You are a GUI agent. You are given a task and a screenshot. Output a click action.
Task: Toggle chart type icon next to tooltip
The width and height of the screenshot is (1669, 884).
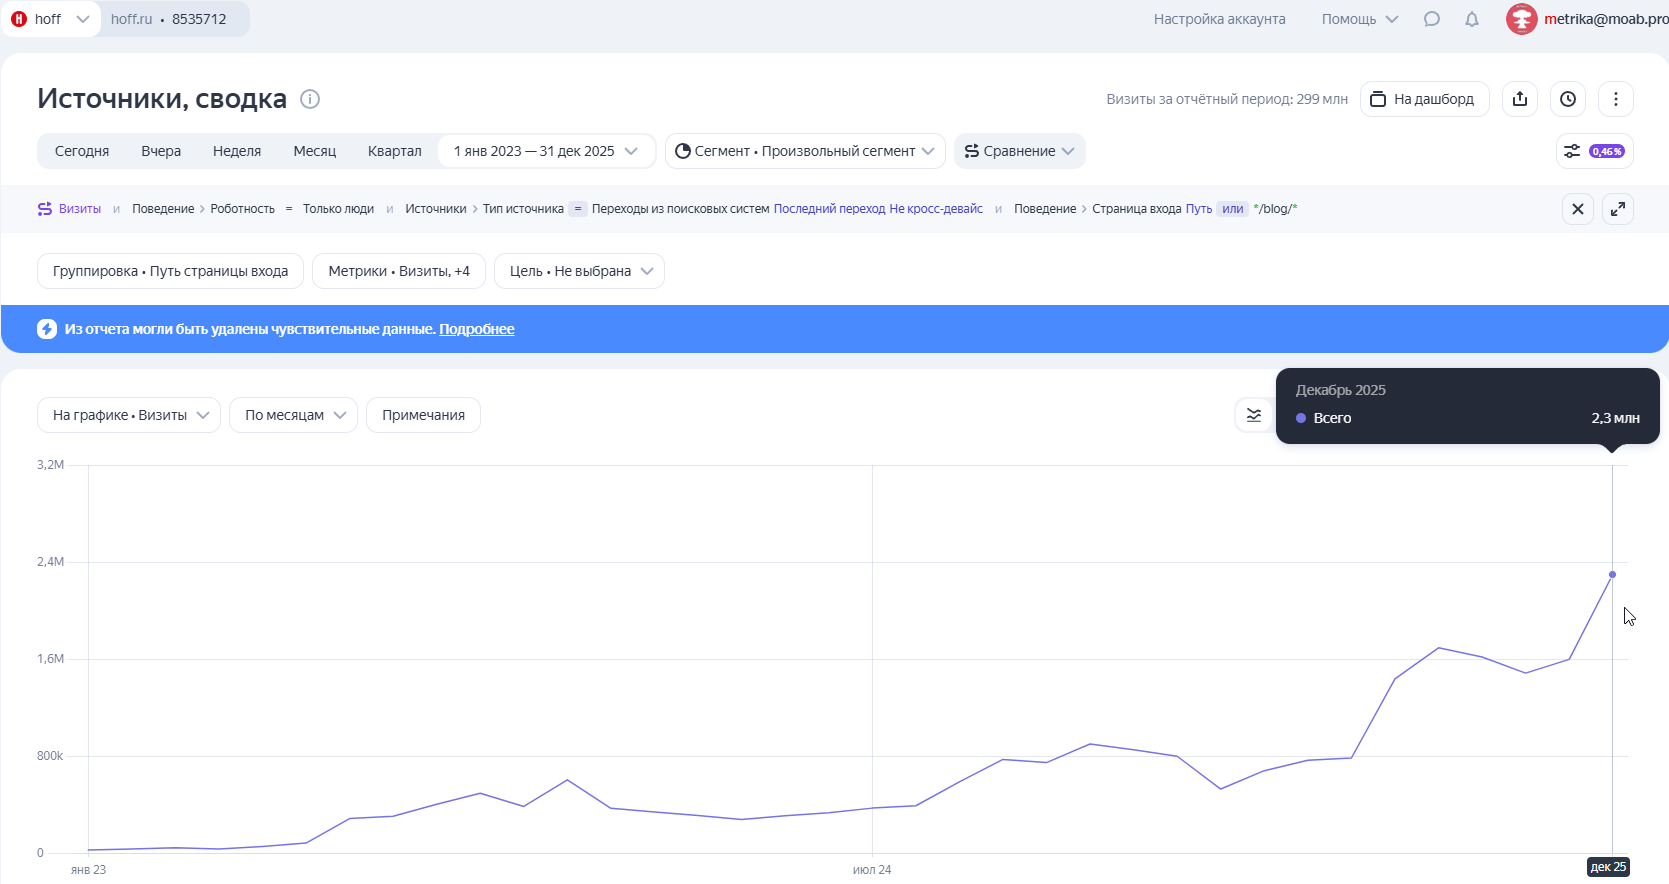click(x=1254, y=415)
